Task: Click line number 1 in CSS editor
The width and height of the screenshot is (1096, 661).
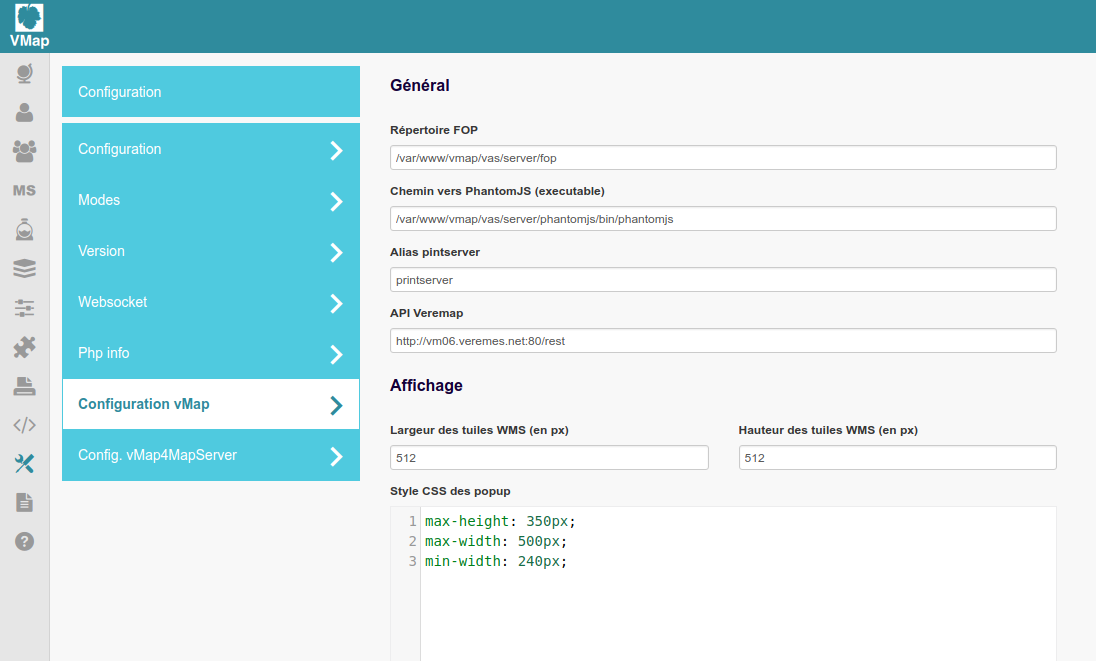Action: [412, 521]
